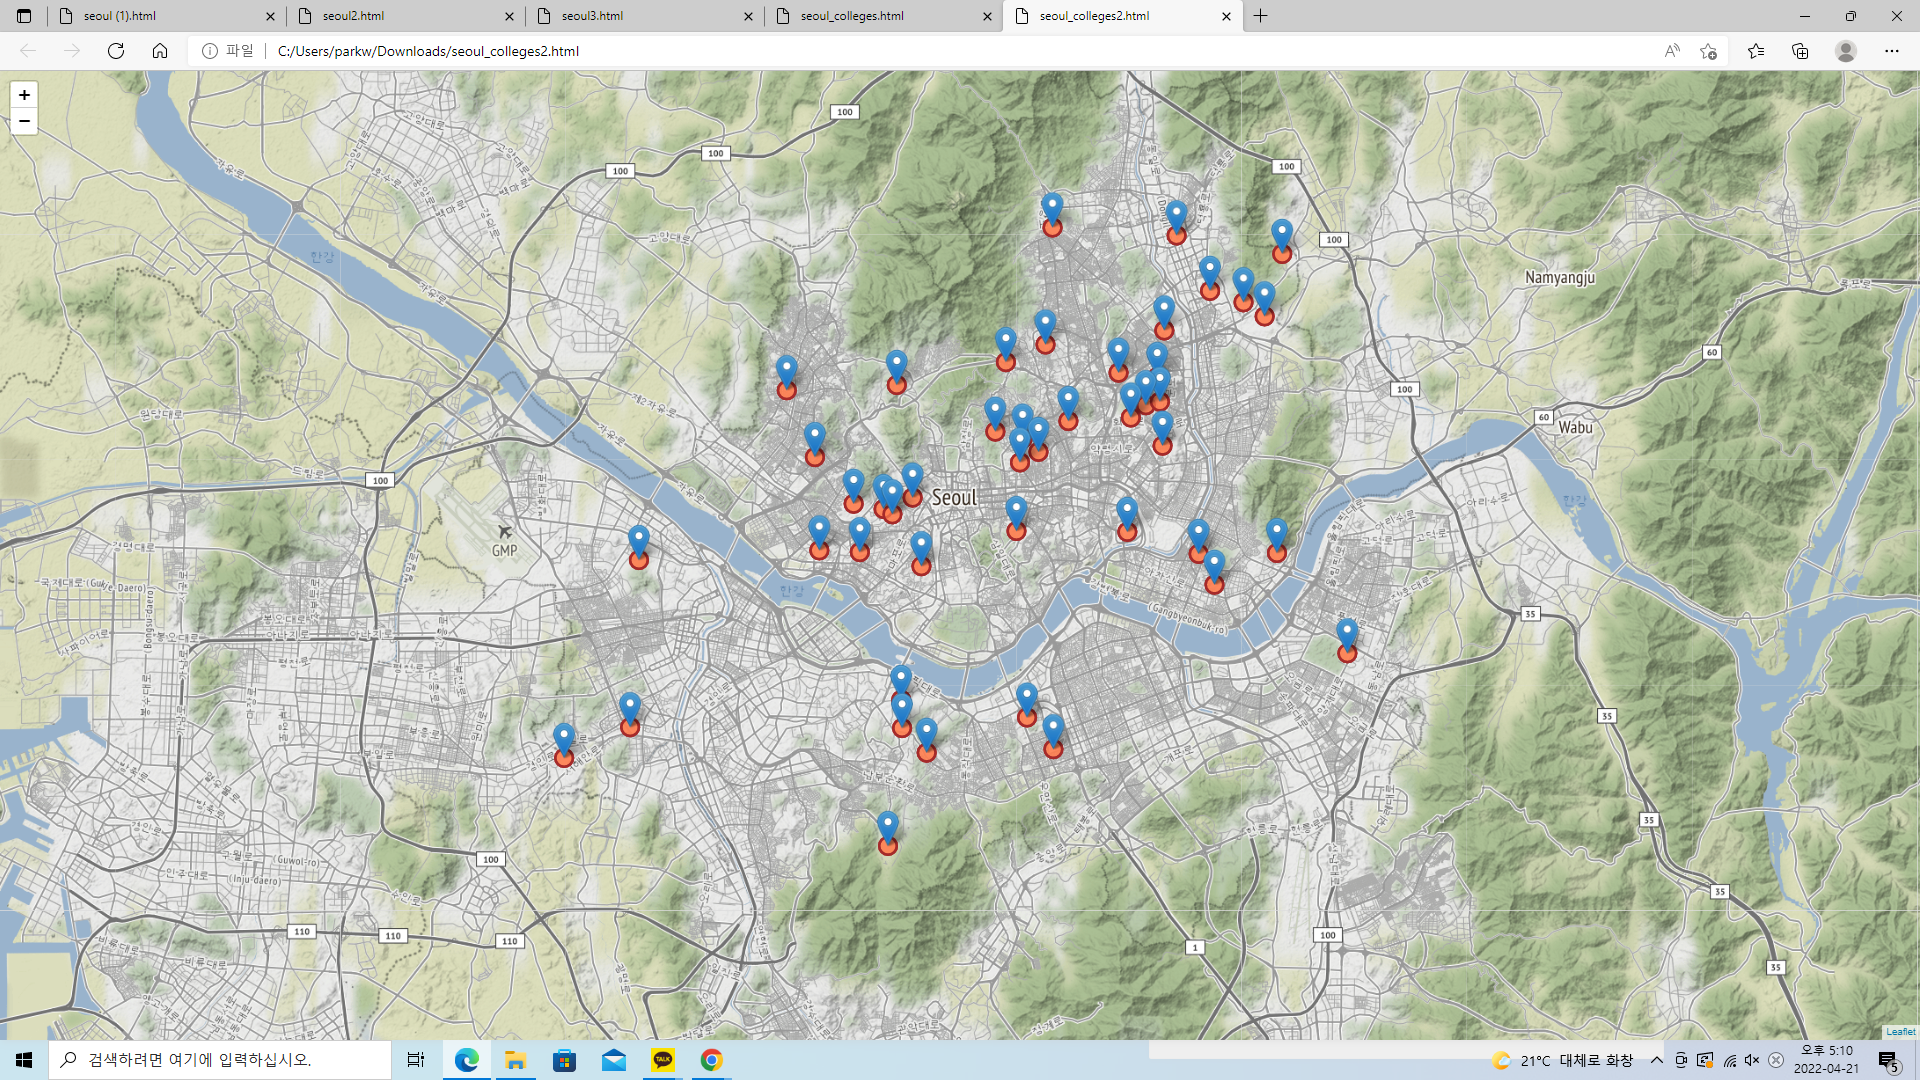Open the browser profile avatar

click(1846, 51)
